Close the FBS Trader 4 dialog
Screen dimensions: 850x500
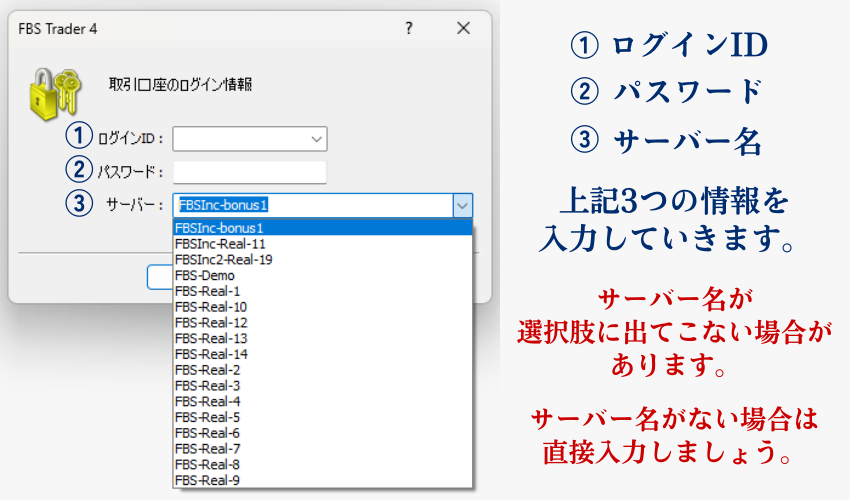pos(463,28)
